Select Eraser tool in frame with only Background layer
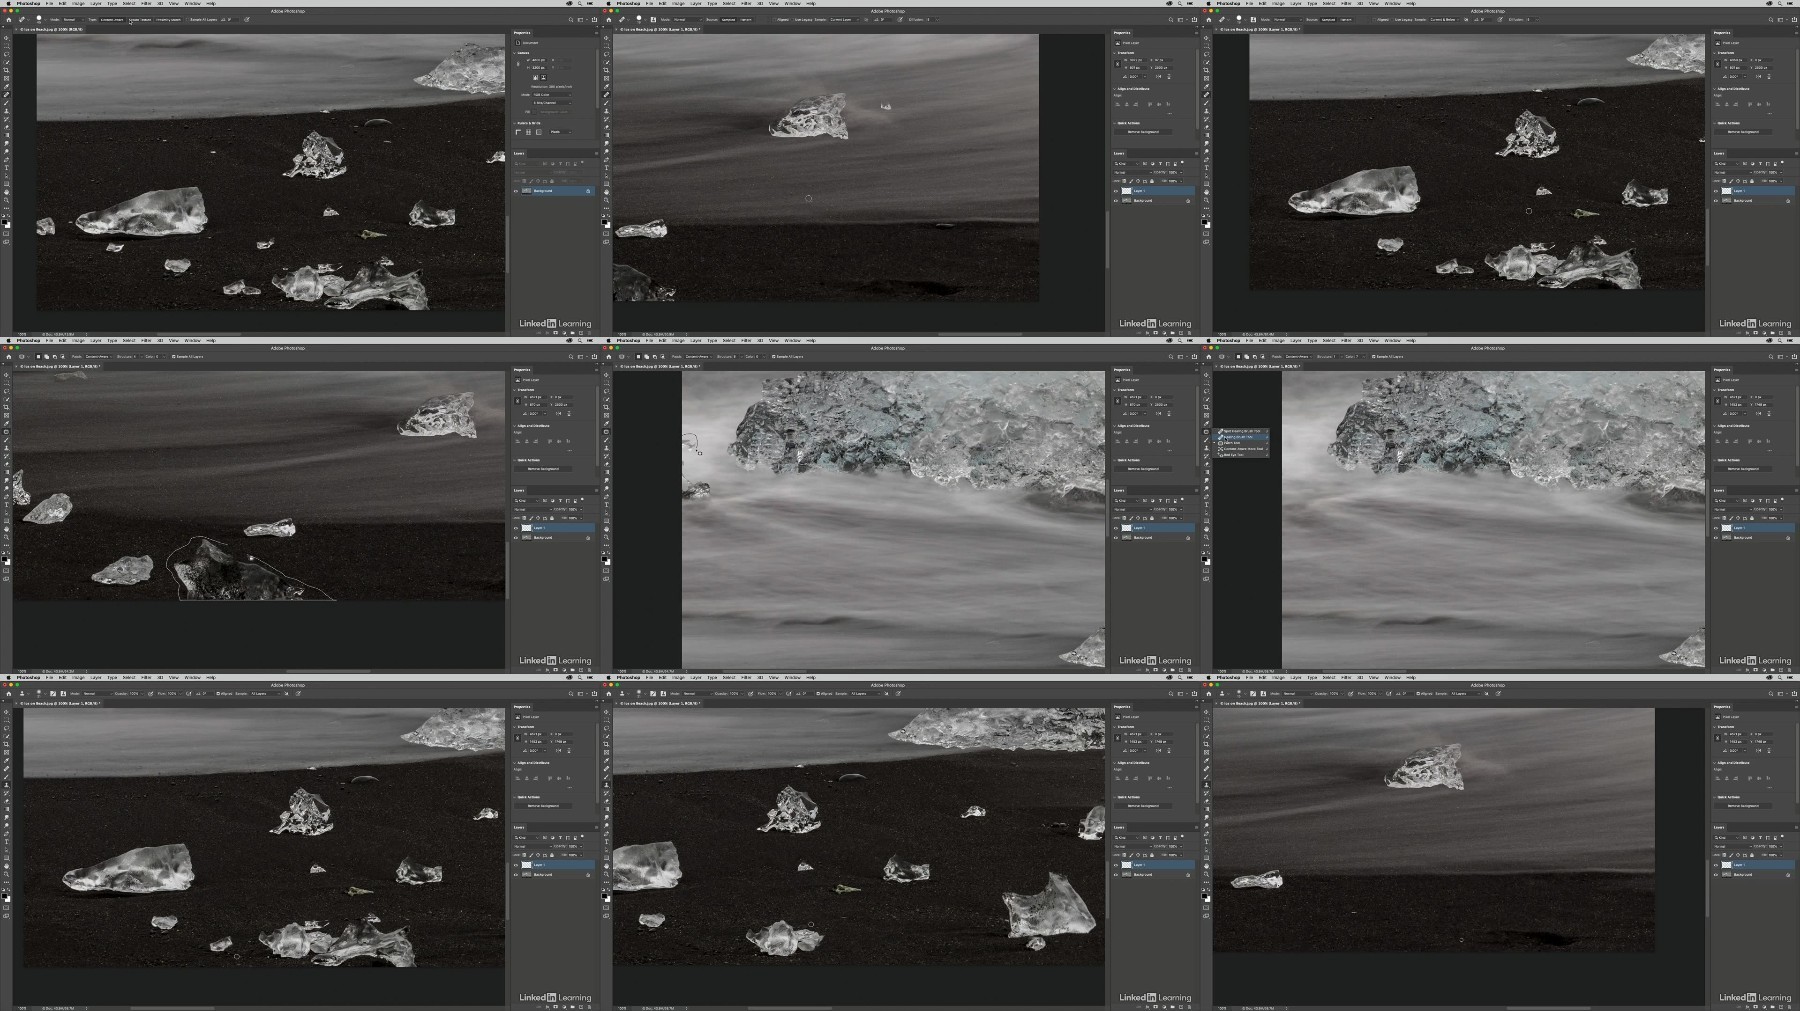This screenshot has height=1011, width=1800. (6, 127)
